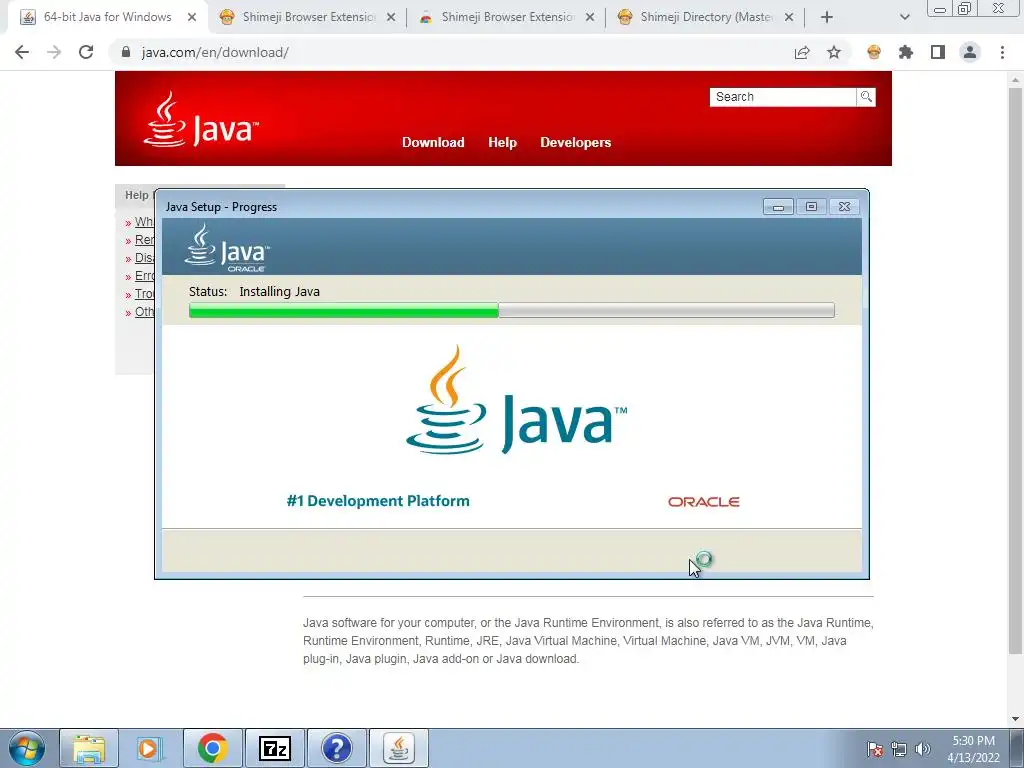Toggle the browser side panel icon

(x=938, y=52)
